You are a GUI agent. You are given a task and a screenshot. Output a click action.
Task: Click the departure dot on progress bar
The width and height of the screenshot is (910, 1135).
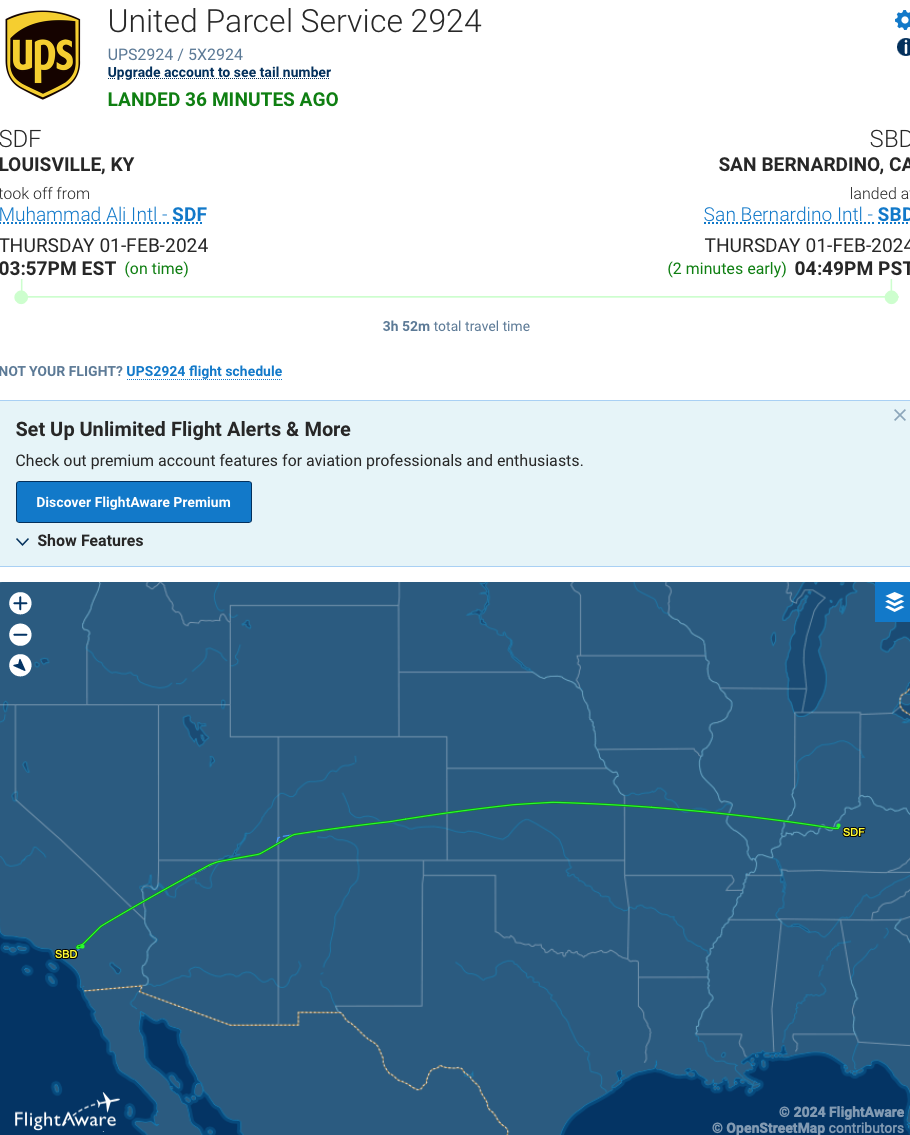21,296
